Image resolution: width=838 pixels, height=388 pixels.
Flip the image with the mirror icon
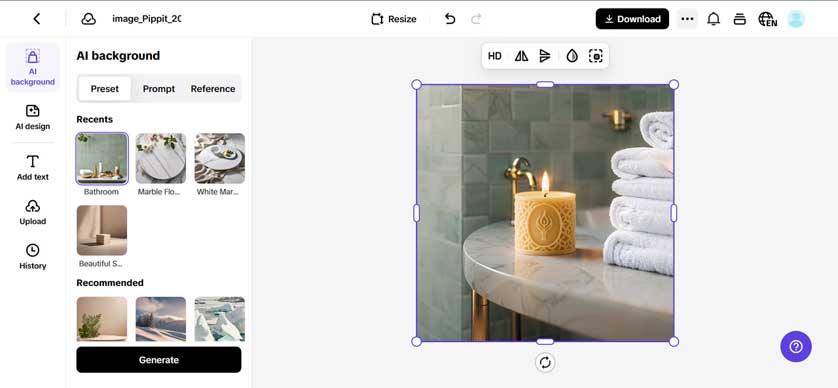point(521,56)
